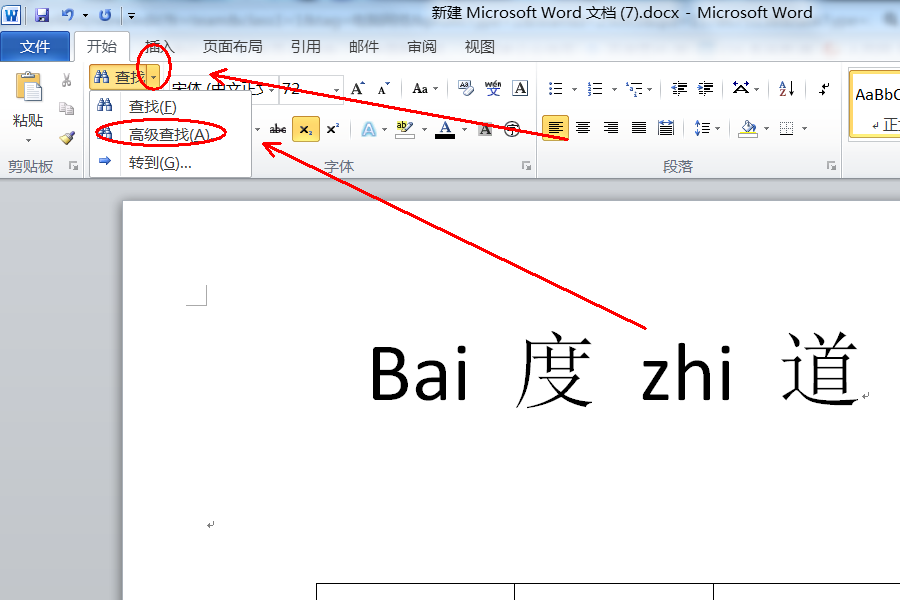Viewport: 900px width, 600px height.
Task: Sort text A to Z
Action: click(x=786, y=88)
